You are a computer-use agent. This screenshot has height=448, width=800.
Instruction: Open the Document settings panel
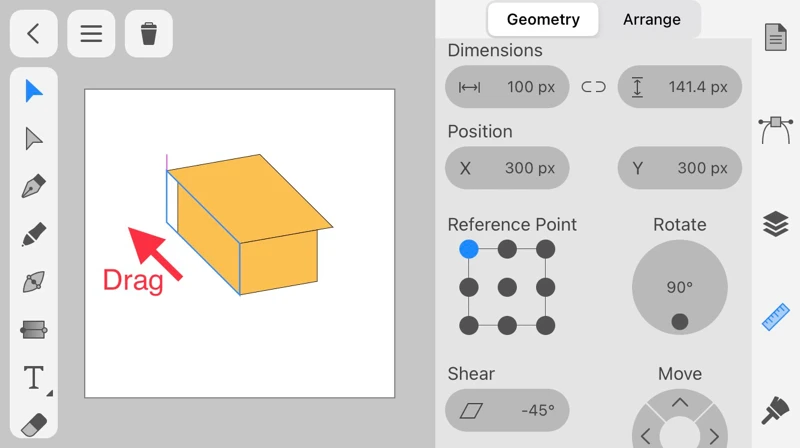[776, 38]
